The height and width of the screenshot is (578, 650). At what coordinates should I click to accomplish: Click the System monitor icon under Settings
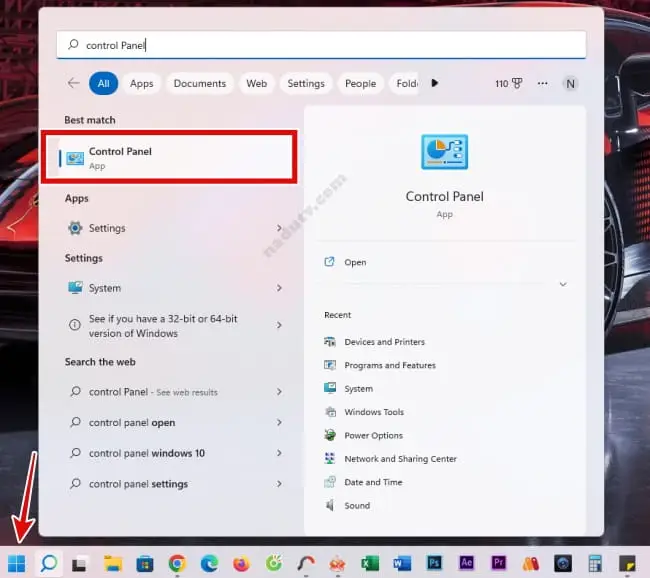tap(75, 287)
